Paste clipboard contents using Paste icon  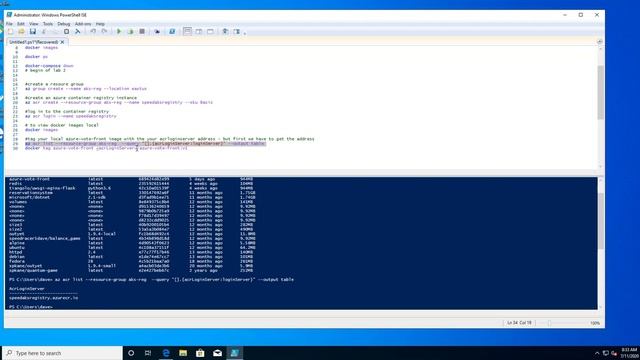[67, 31]
